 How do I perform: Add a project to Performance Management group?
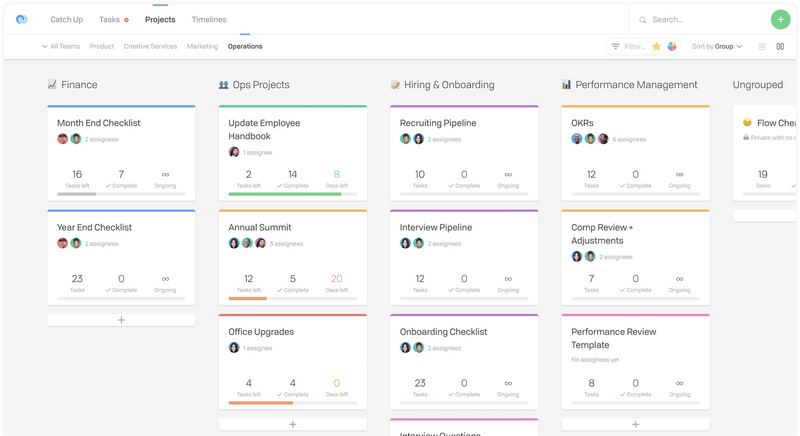point(636,424)
